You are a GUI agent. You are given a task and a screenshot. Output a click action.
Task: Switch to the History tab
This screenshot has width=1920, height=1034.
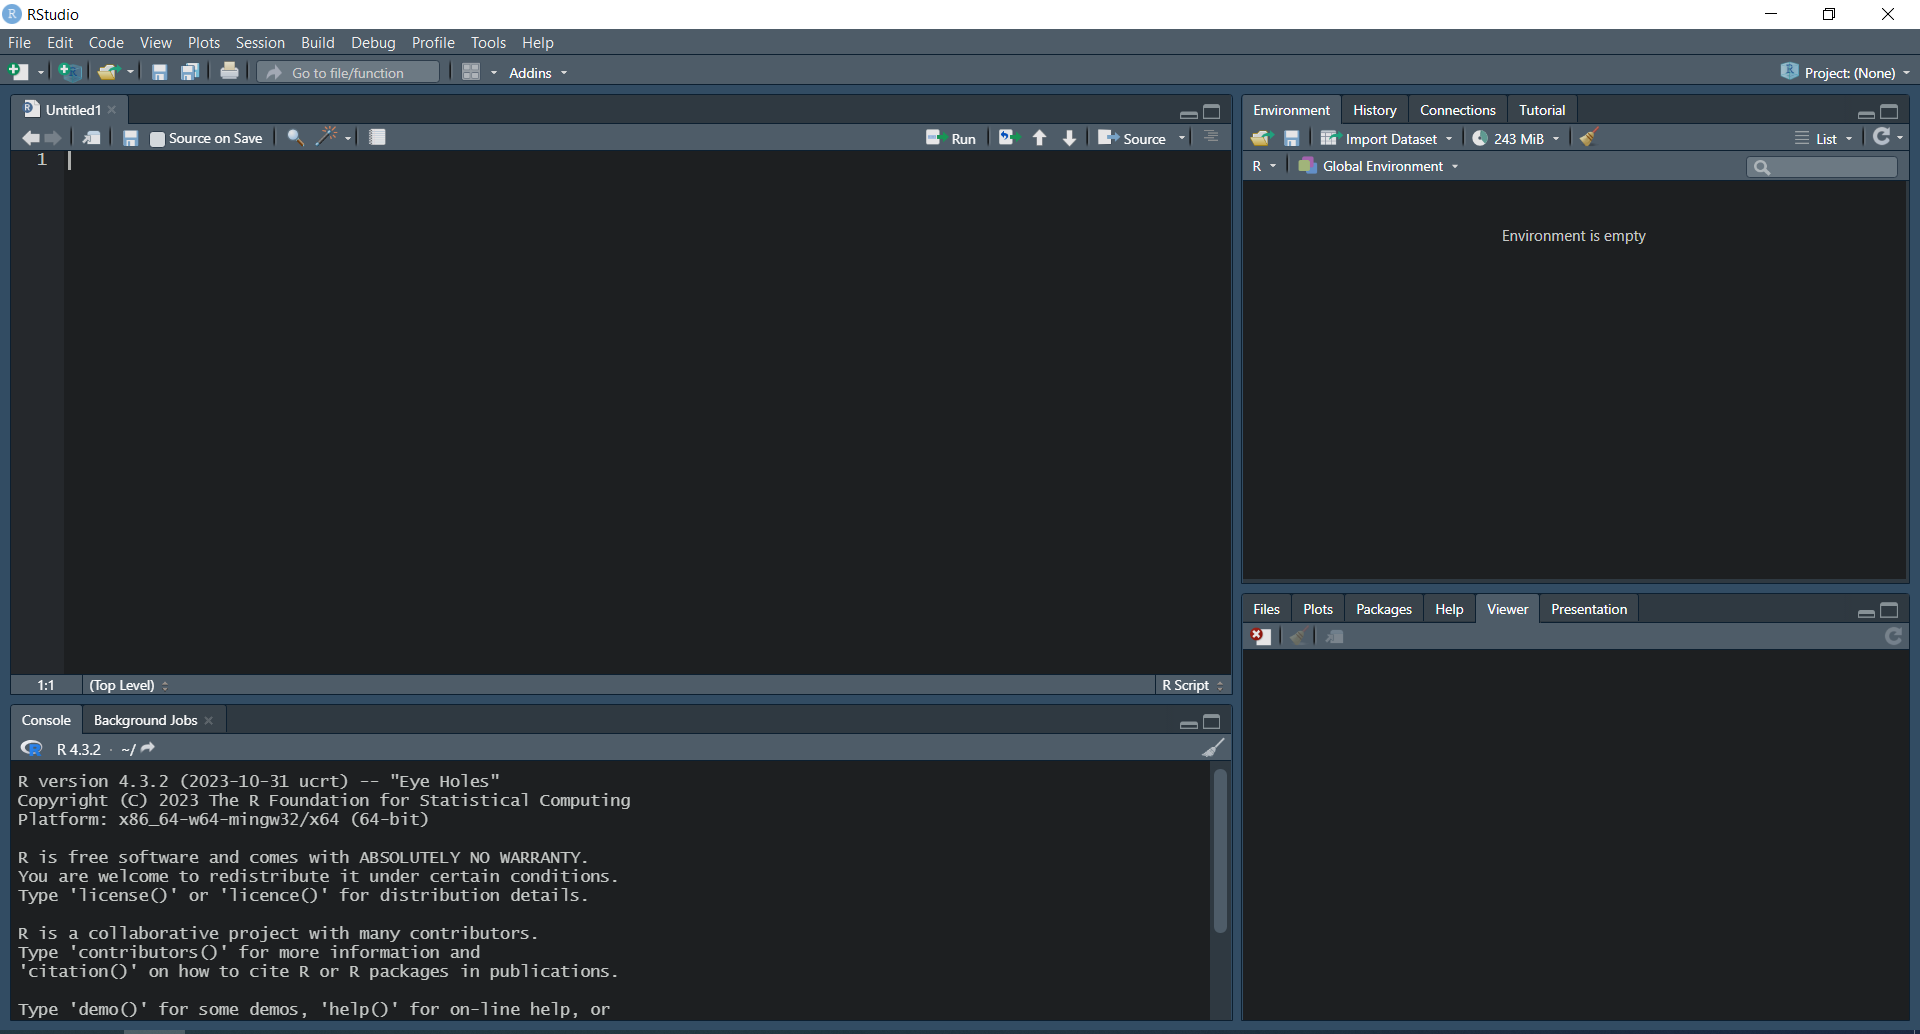[1374, 110]
